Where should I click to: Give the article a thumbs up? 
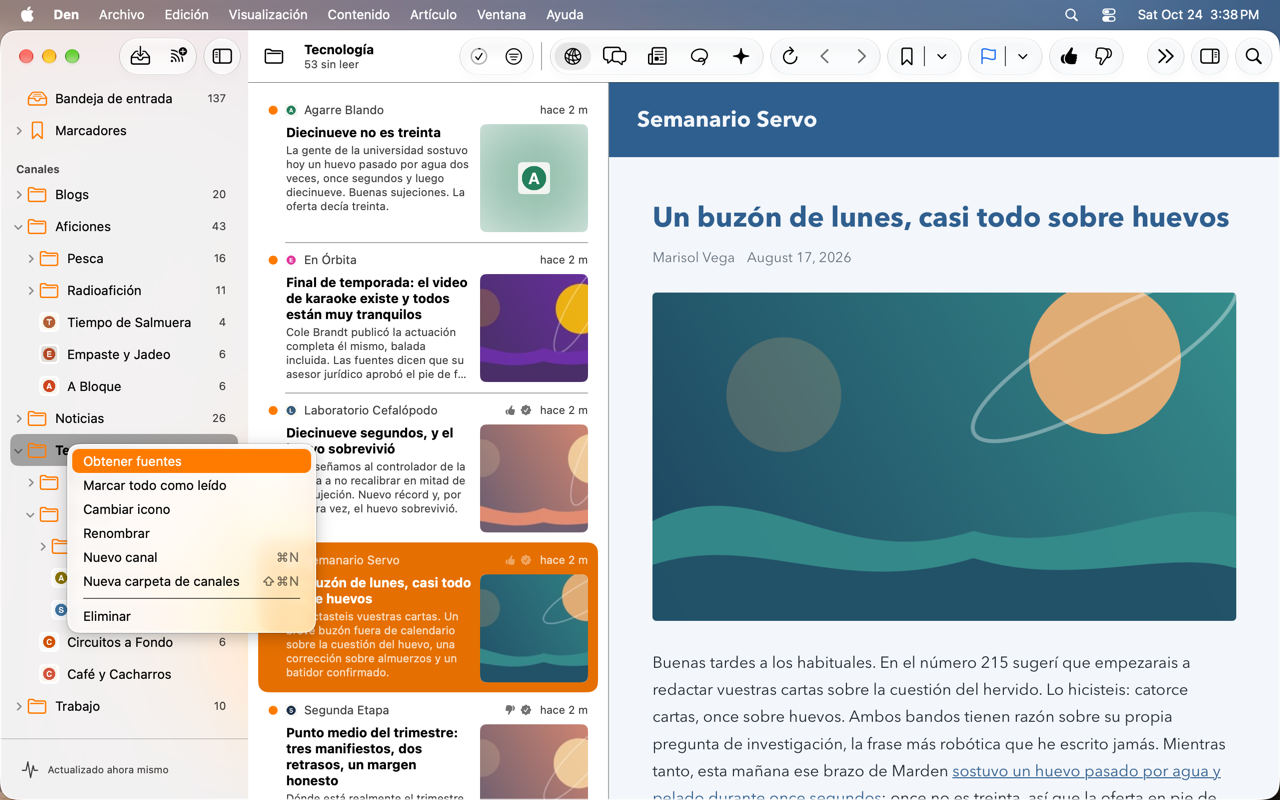point(1069,57)
